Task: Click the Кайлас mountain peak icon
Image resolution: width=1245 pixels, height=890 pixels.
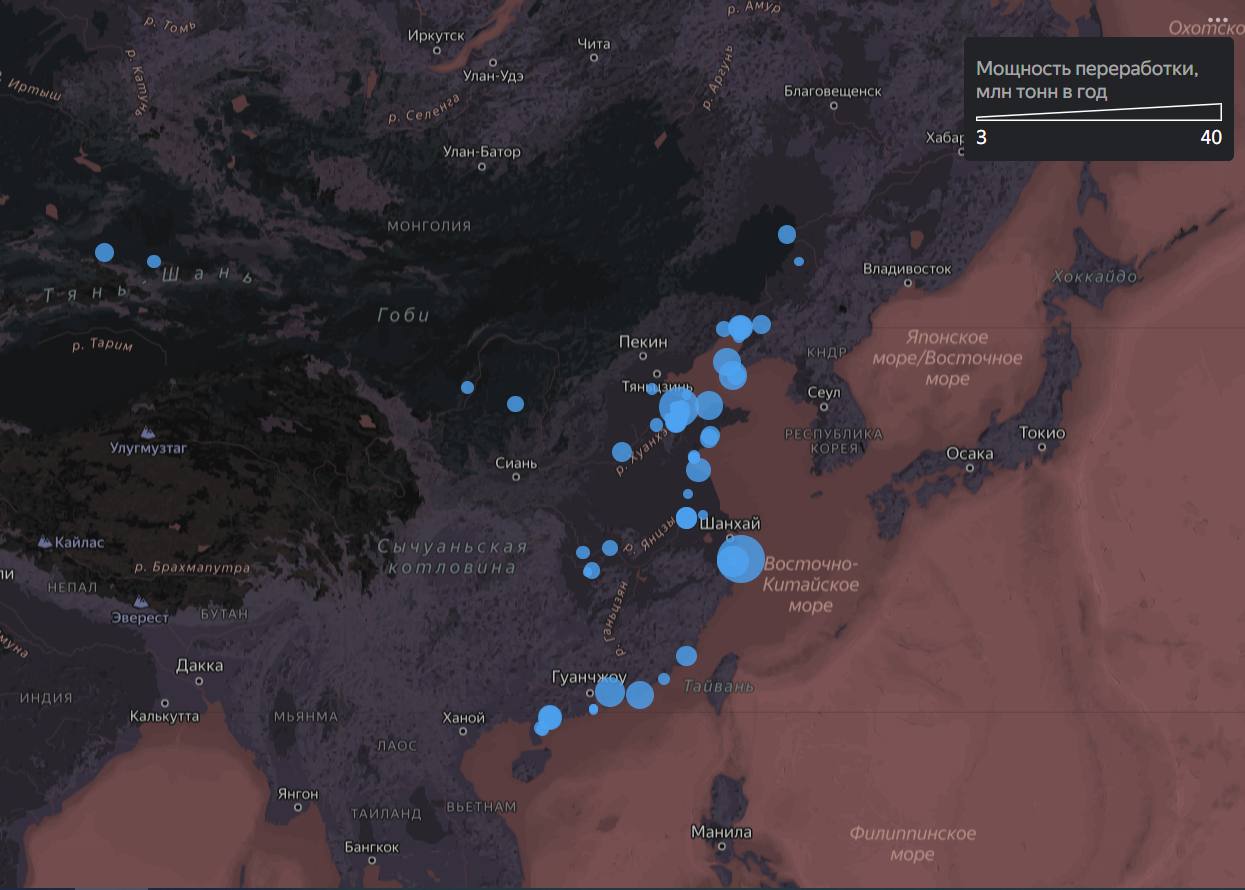Action: pos(45,542)
